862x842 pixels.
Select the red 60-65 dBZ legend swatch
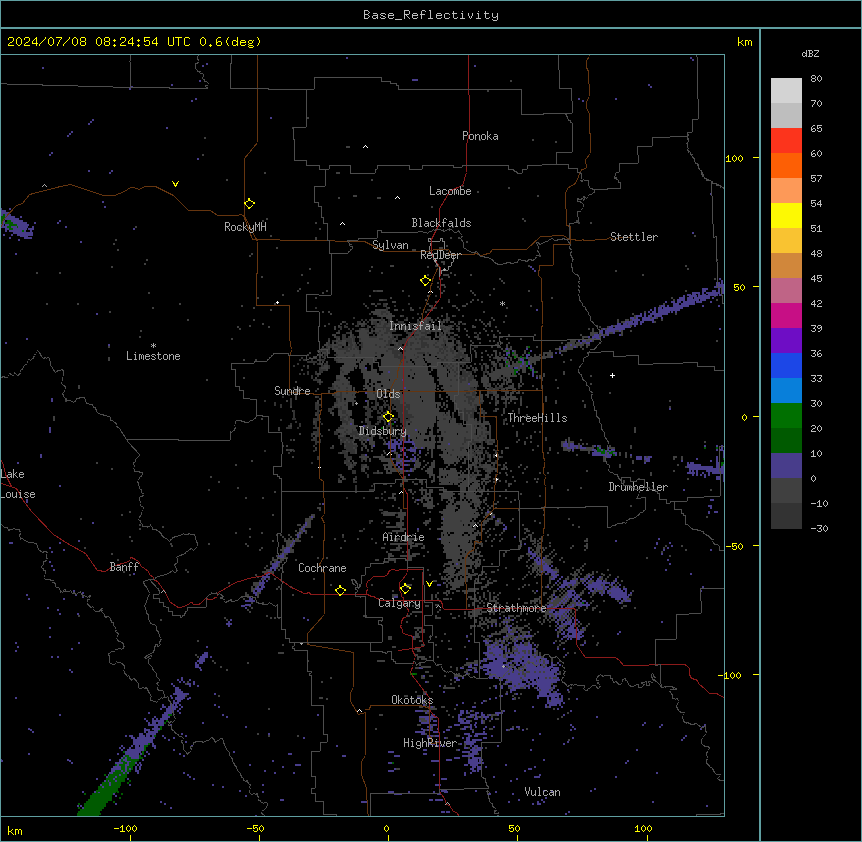pyautogui.click(x=786, y=140)
